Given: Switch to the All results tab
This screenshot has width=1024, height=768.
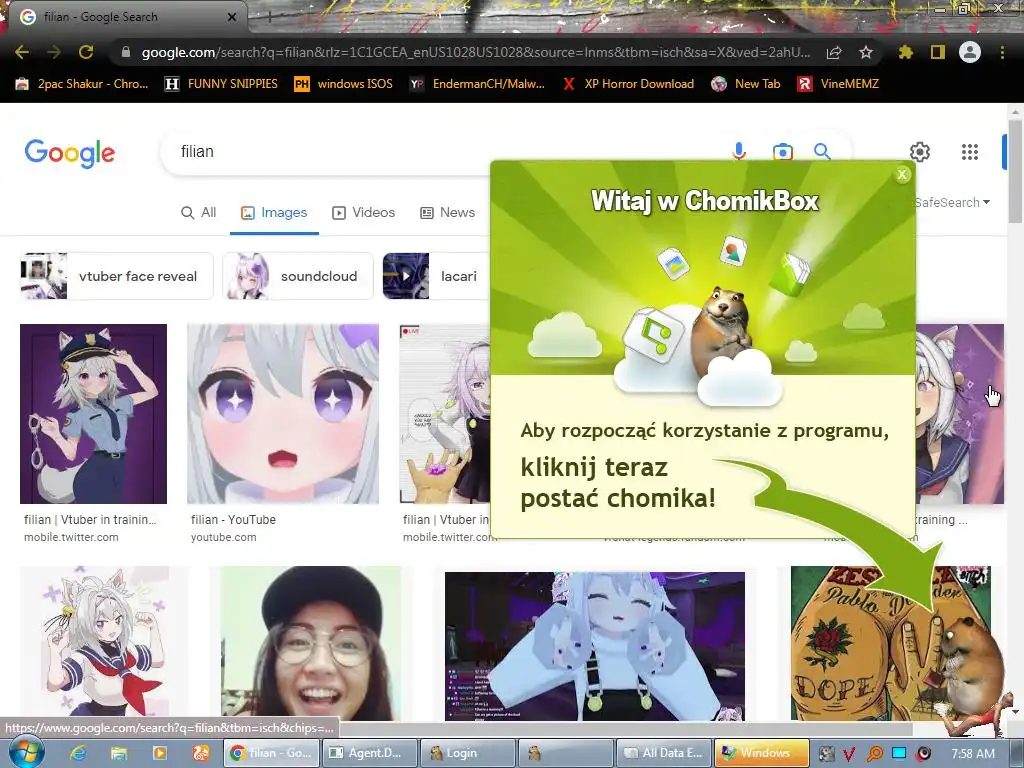Looking at the screenshot, I should [x=199, y=213].
